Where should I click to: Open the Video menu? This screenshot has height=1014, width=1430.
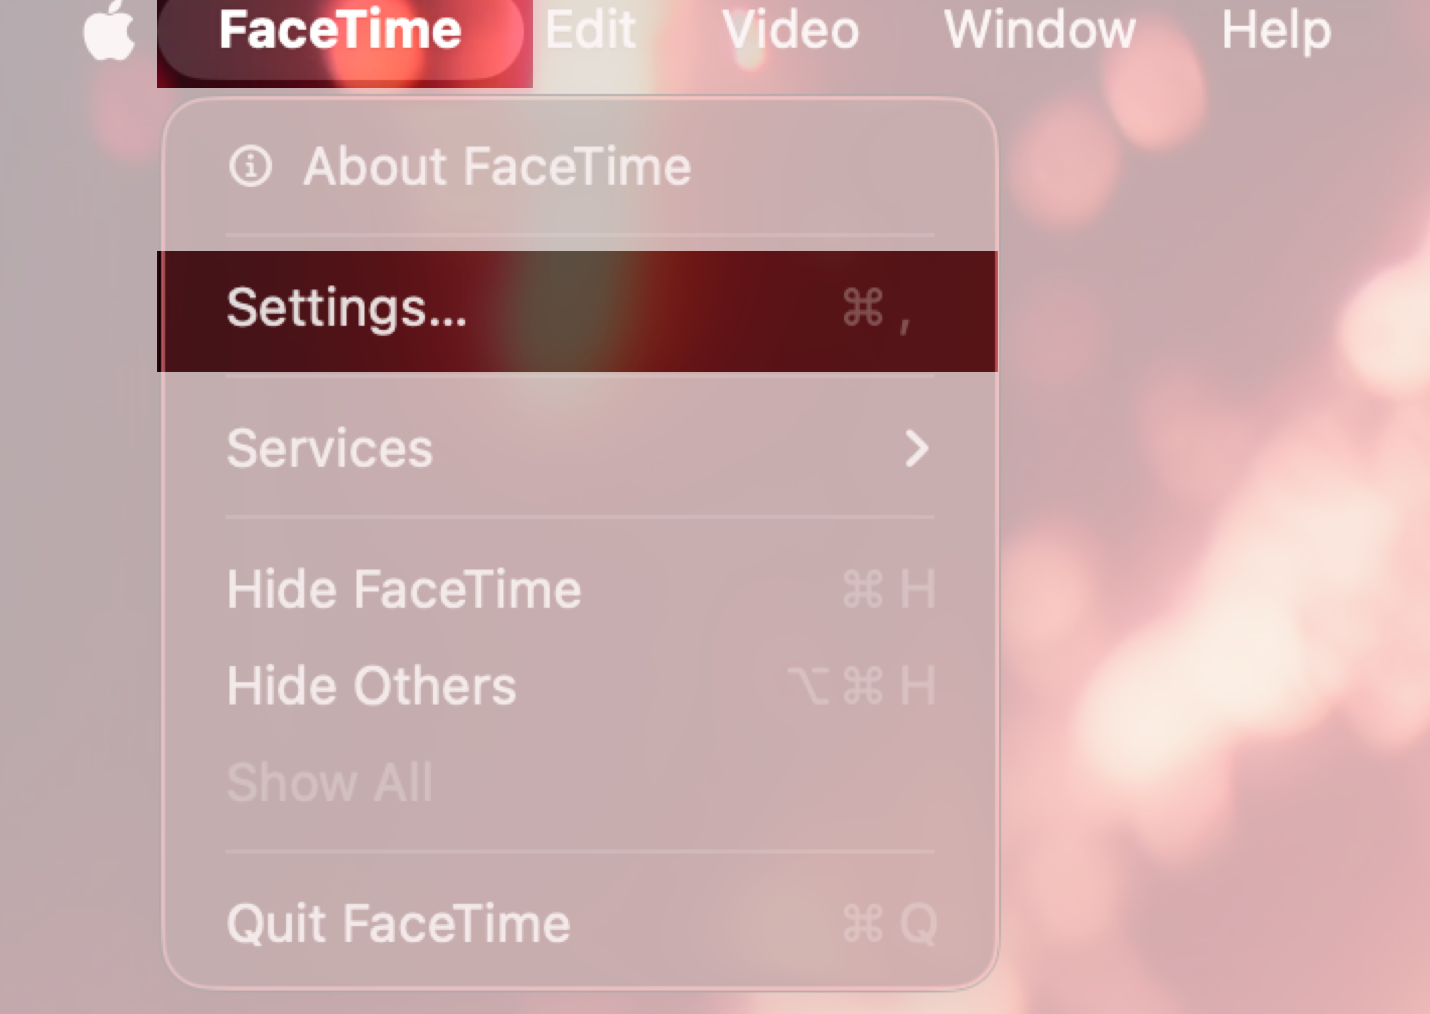pos(789,30)
